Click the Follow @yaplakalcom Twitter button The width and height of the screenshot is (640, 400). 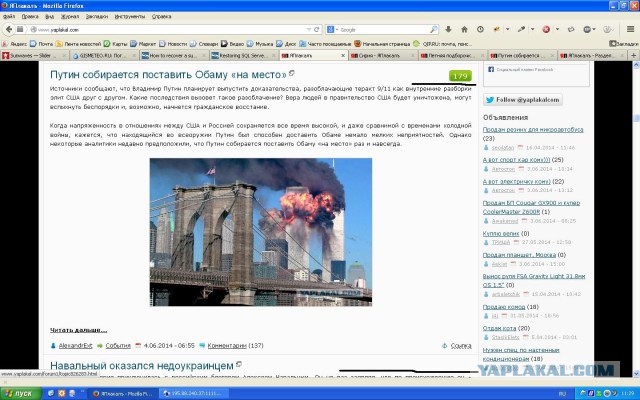click(x=523, y=100)
